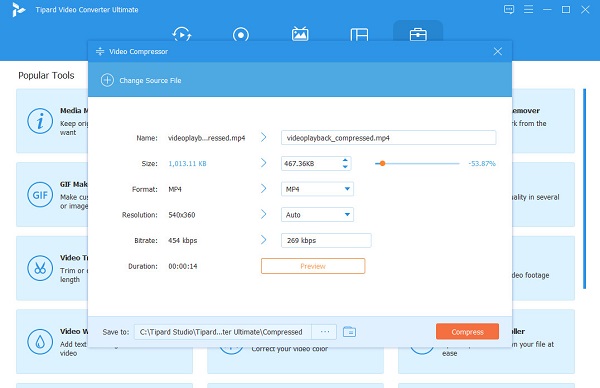The height and width of the screenshot is (388, 600).
Task: Click the size slider orange handle
Action: pyautogui.click(x=382, y=163)
